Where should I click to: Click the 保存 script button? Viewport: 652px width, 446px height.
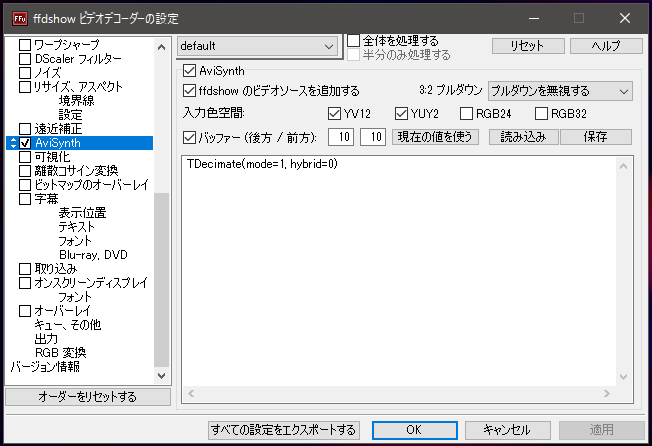click(x=596, y=137)
